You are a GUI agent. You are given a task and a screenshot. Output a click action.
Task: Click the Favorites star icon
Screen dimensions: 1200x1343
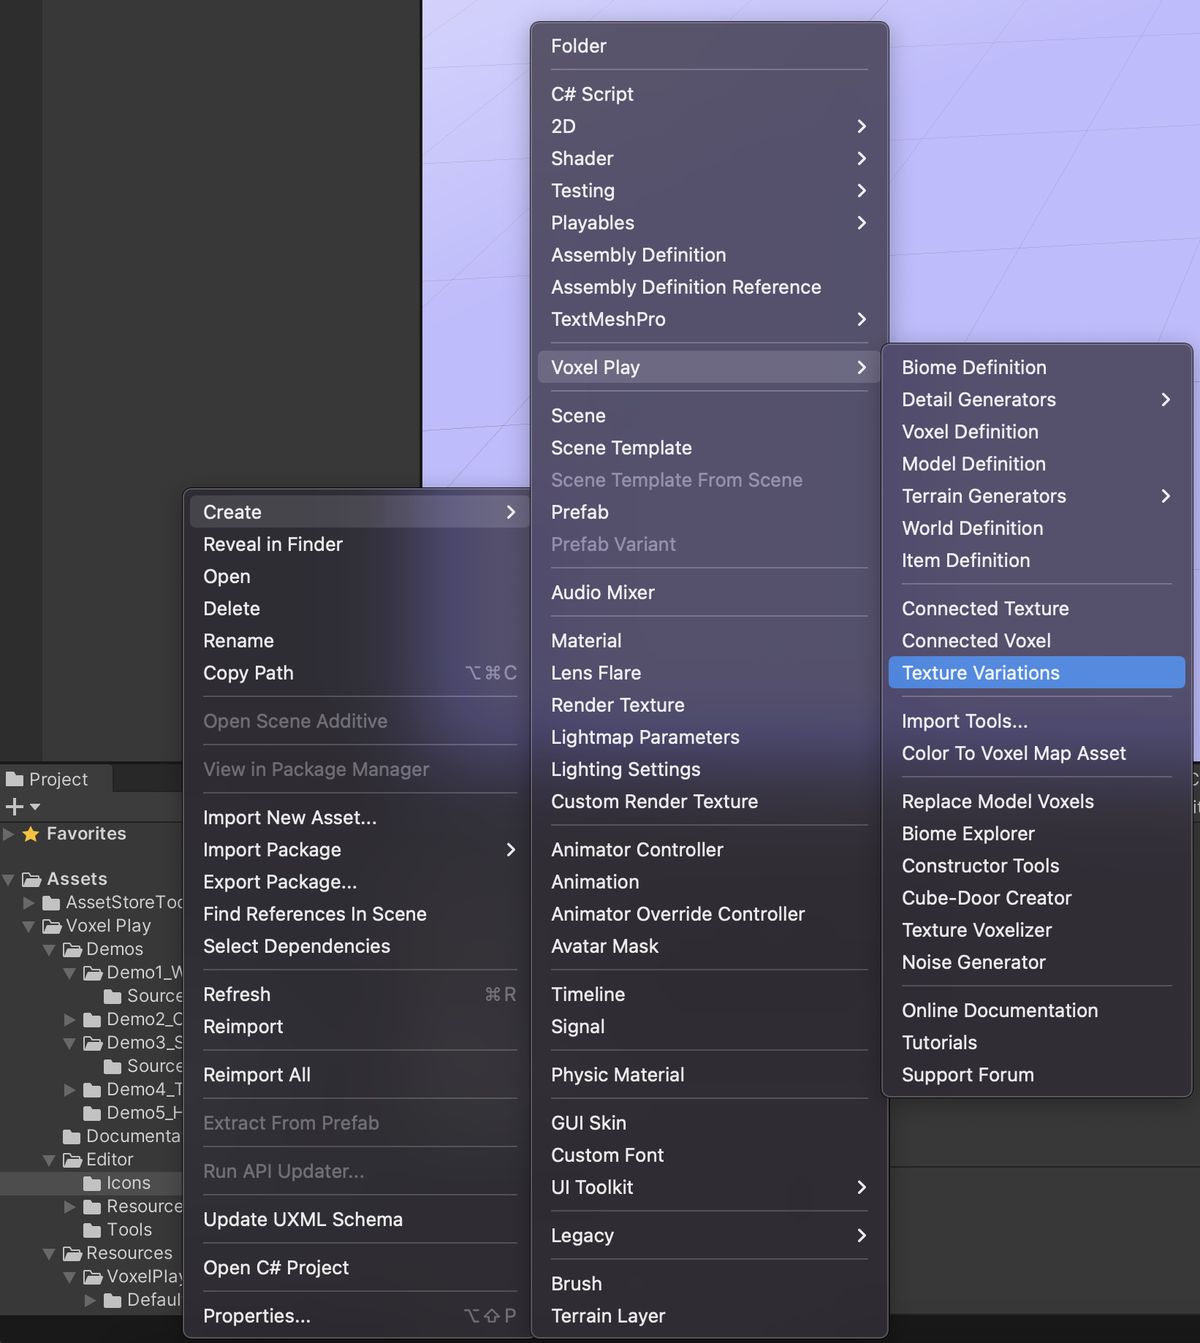[31, 834]
